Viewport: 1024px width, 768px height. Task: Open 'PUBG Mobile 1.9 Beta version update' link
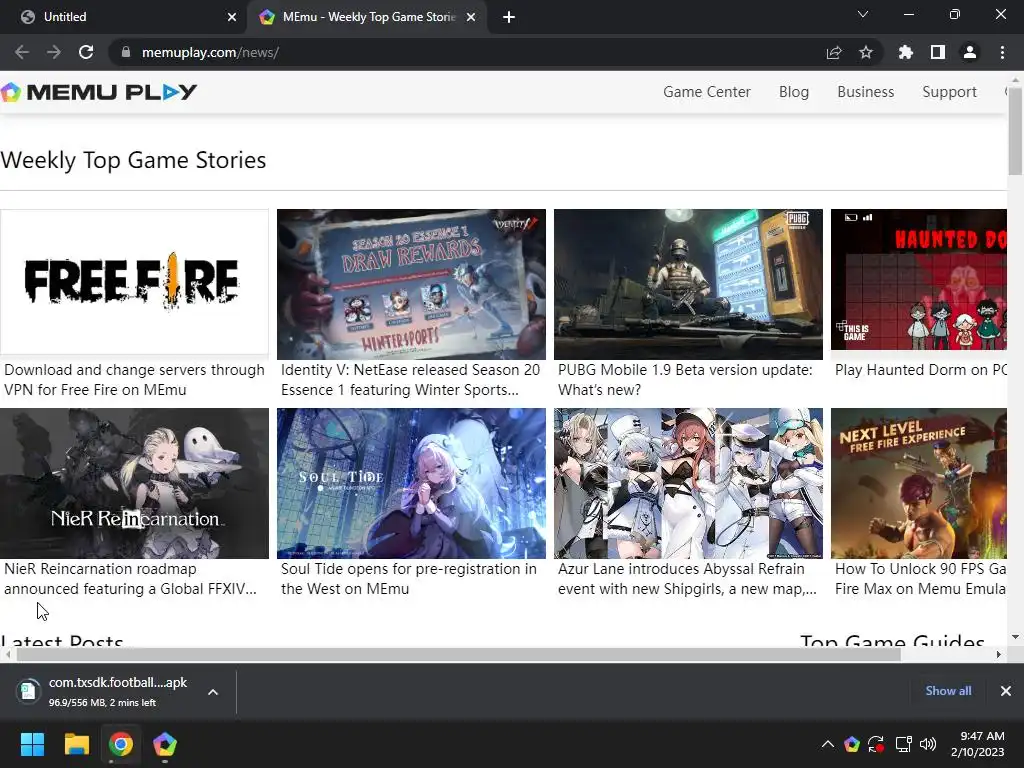(685, 379)
